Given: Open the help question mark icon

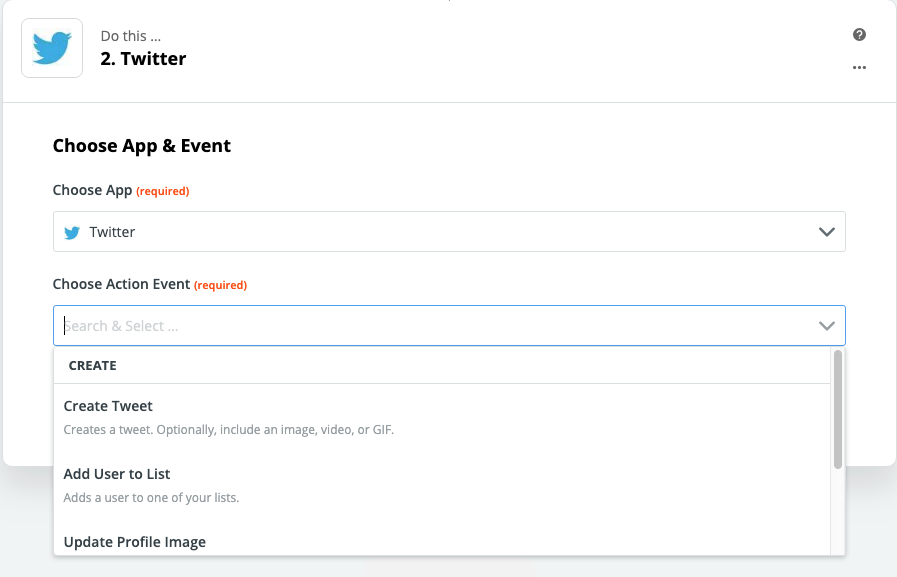Looking at the screenshot, I should [859, 34].
